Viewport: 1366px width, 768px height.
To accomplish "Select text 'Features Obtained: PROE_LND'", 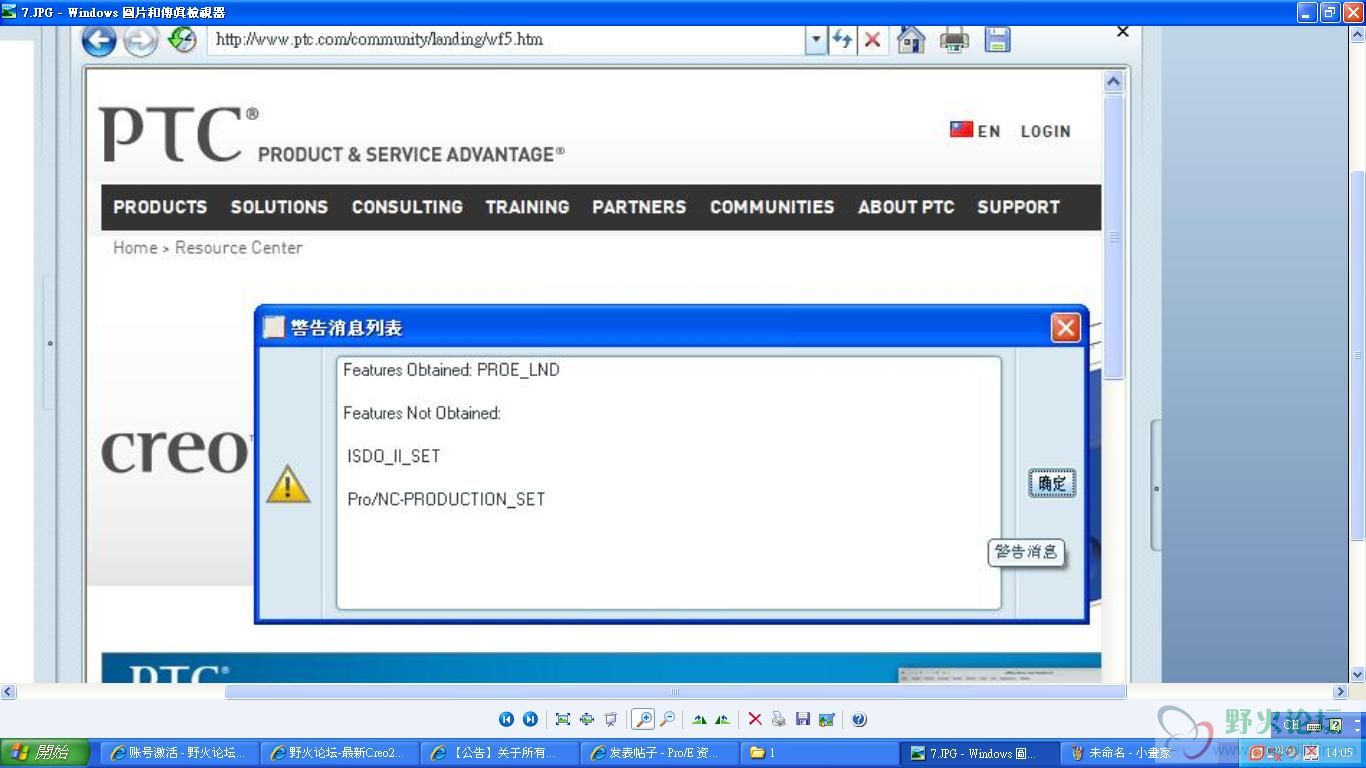I will coord(451,370).
